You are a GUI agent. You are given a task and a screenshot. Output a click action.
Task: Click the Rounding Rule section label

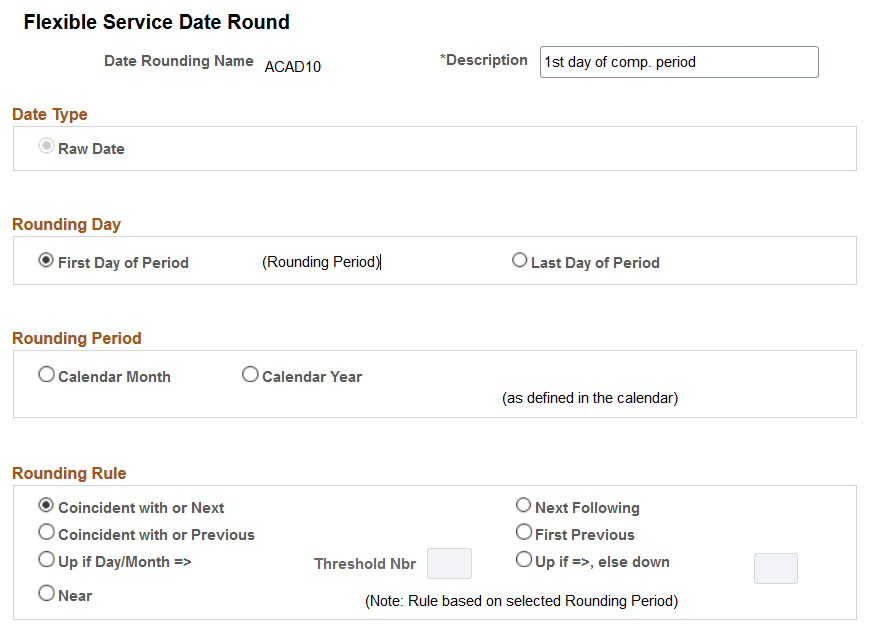(x=69, y=474)
